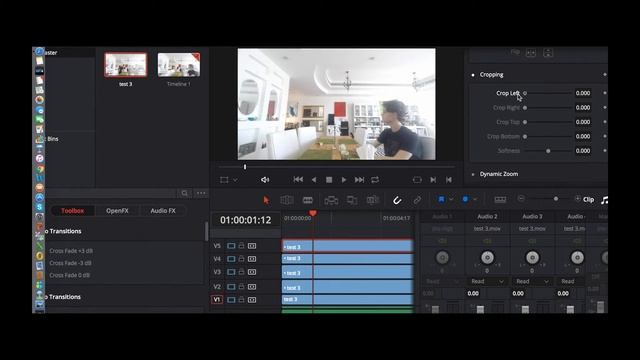Stop playback in the viewer
Image resolution: width=640 pixels, height=360 pixels.
point(329,180)
